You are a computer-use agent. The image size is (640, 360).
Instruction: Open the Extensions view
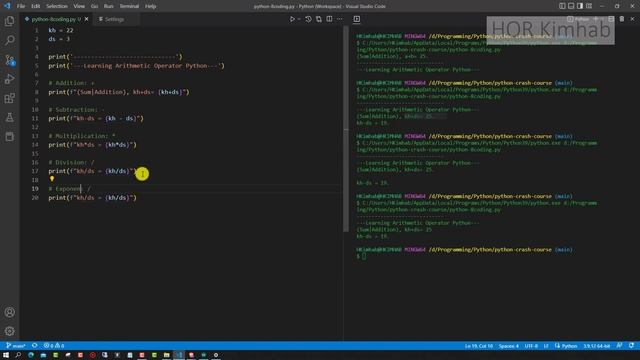click(9, 98)
